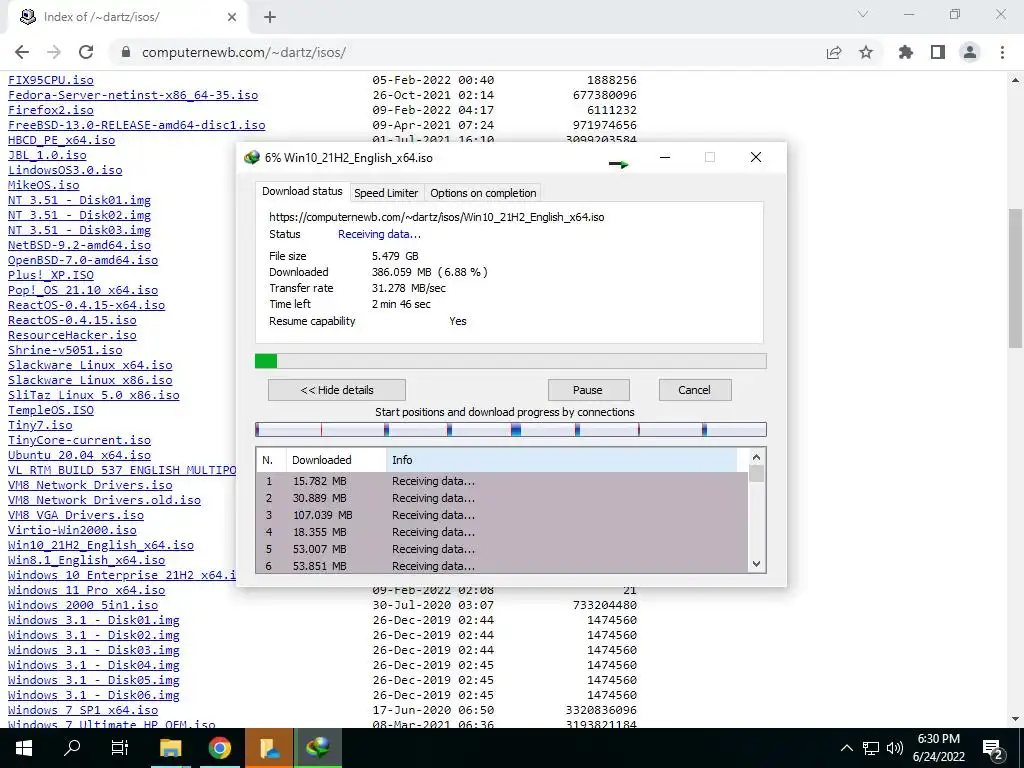Screen dimensions: 1024x768
Task: Open the Firefox2.iso link
Action: click(51, 110)
